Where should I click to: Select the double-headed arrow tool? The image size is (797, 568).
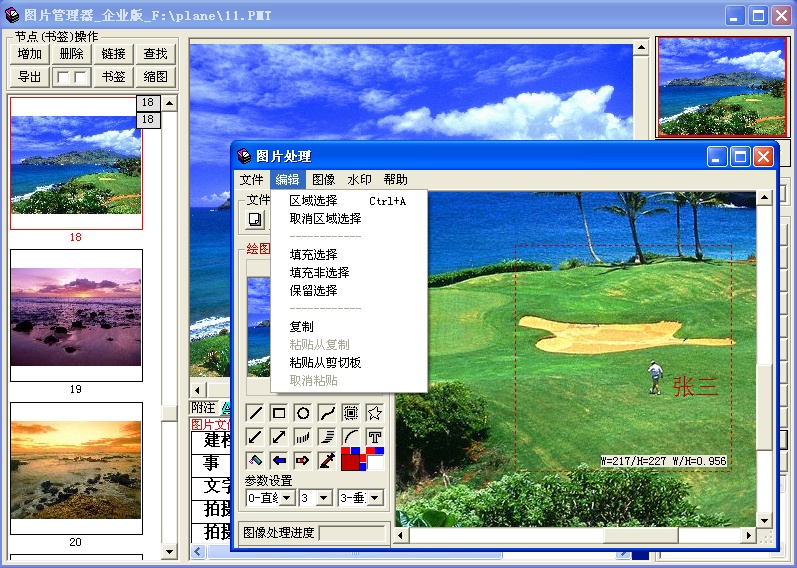tap(279, 437)
